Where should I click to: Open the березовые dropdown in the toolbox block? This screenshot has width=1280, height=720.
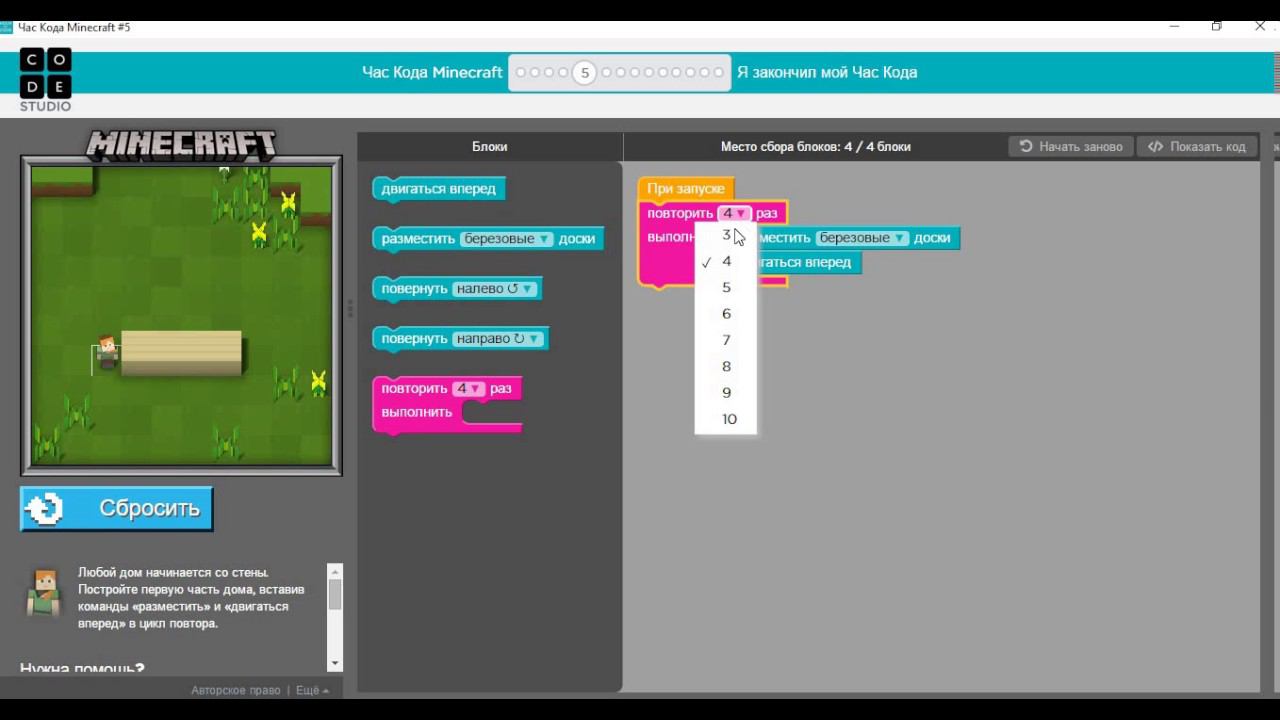[x=507, y=239]
